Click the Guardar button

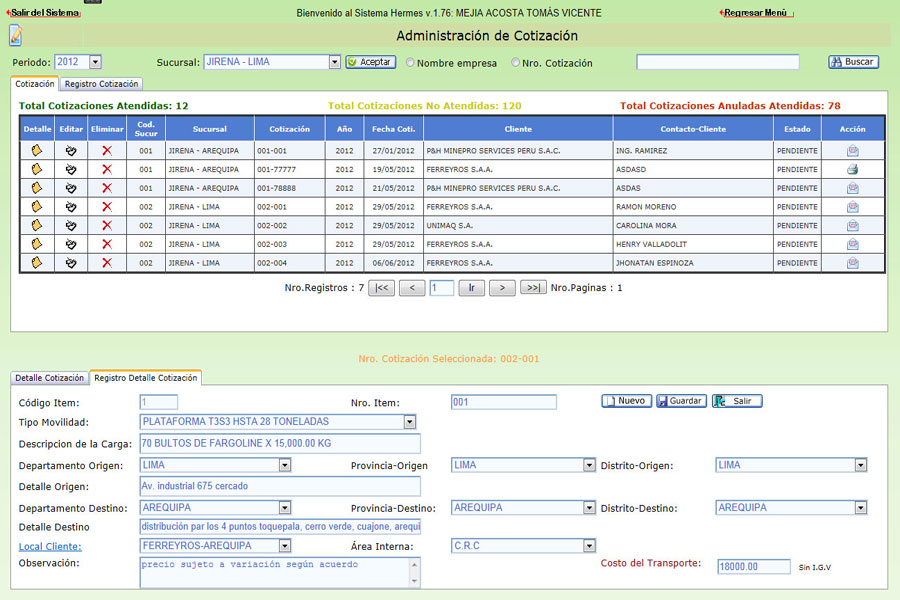pos(680,401)
